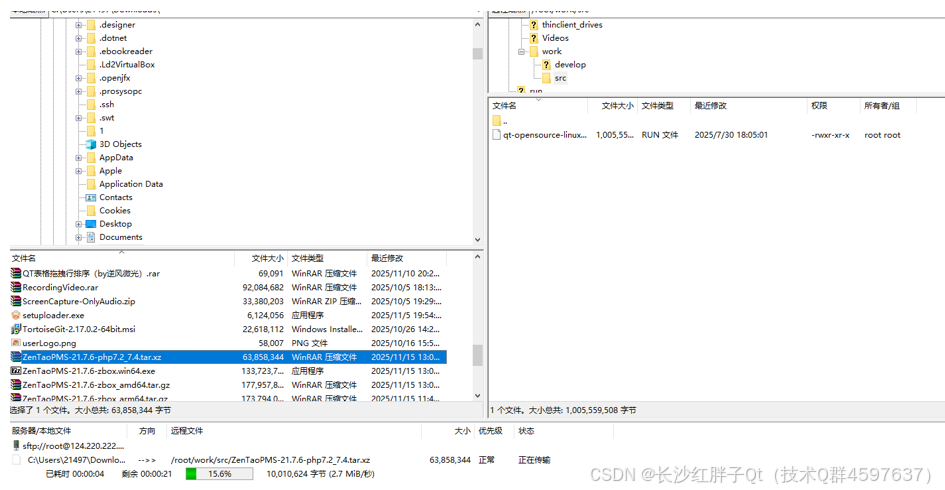Image resolution: width=945 pixels, height=490 pixels.
Task: Click the develop question mark folder icon
Action: coord(546,64)
